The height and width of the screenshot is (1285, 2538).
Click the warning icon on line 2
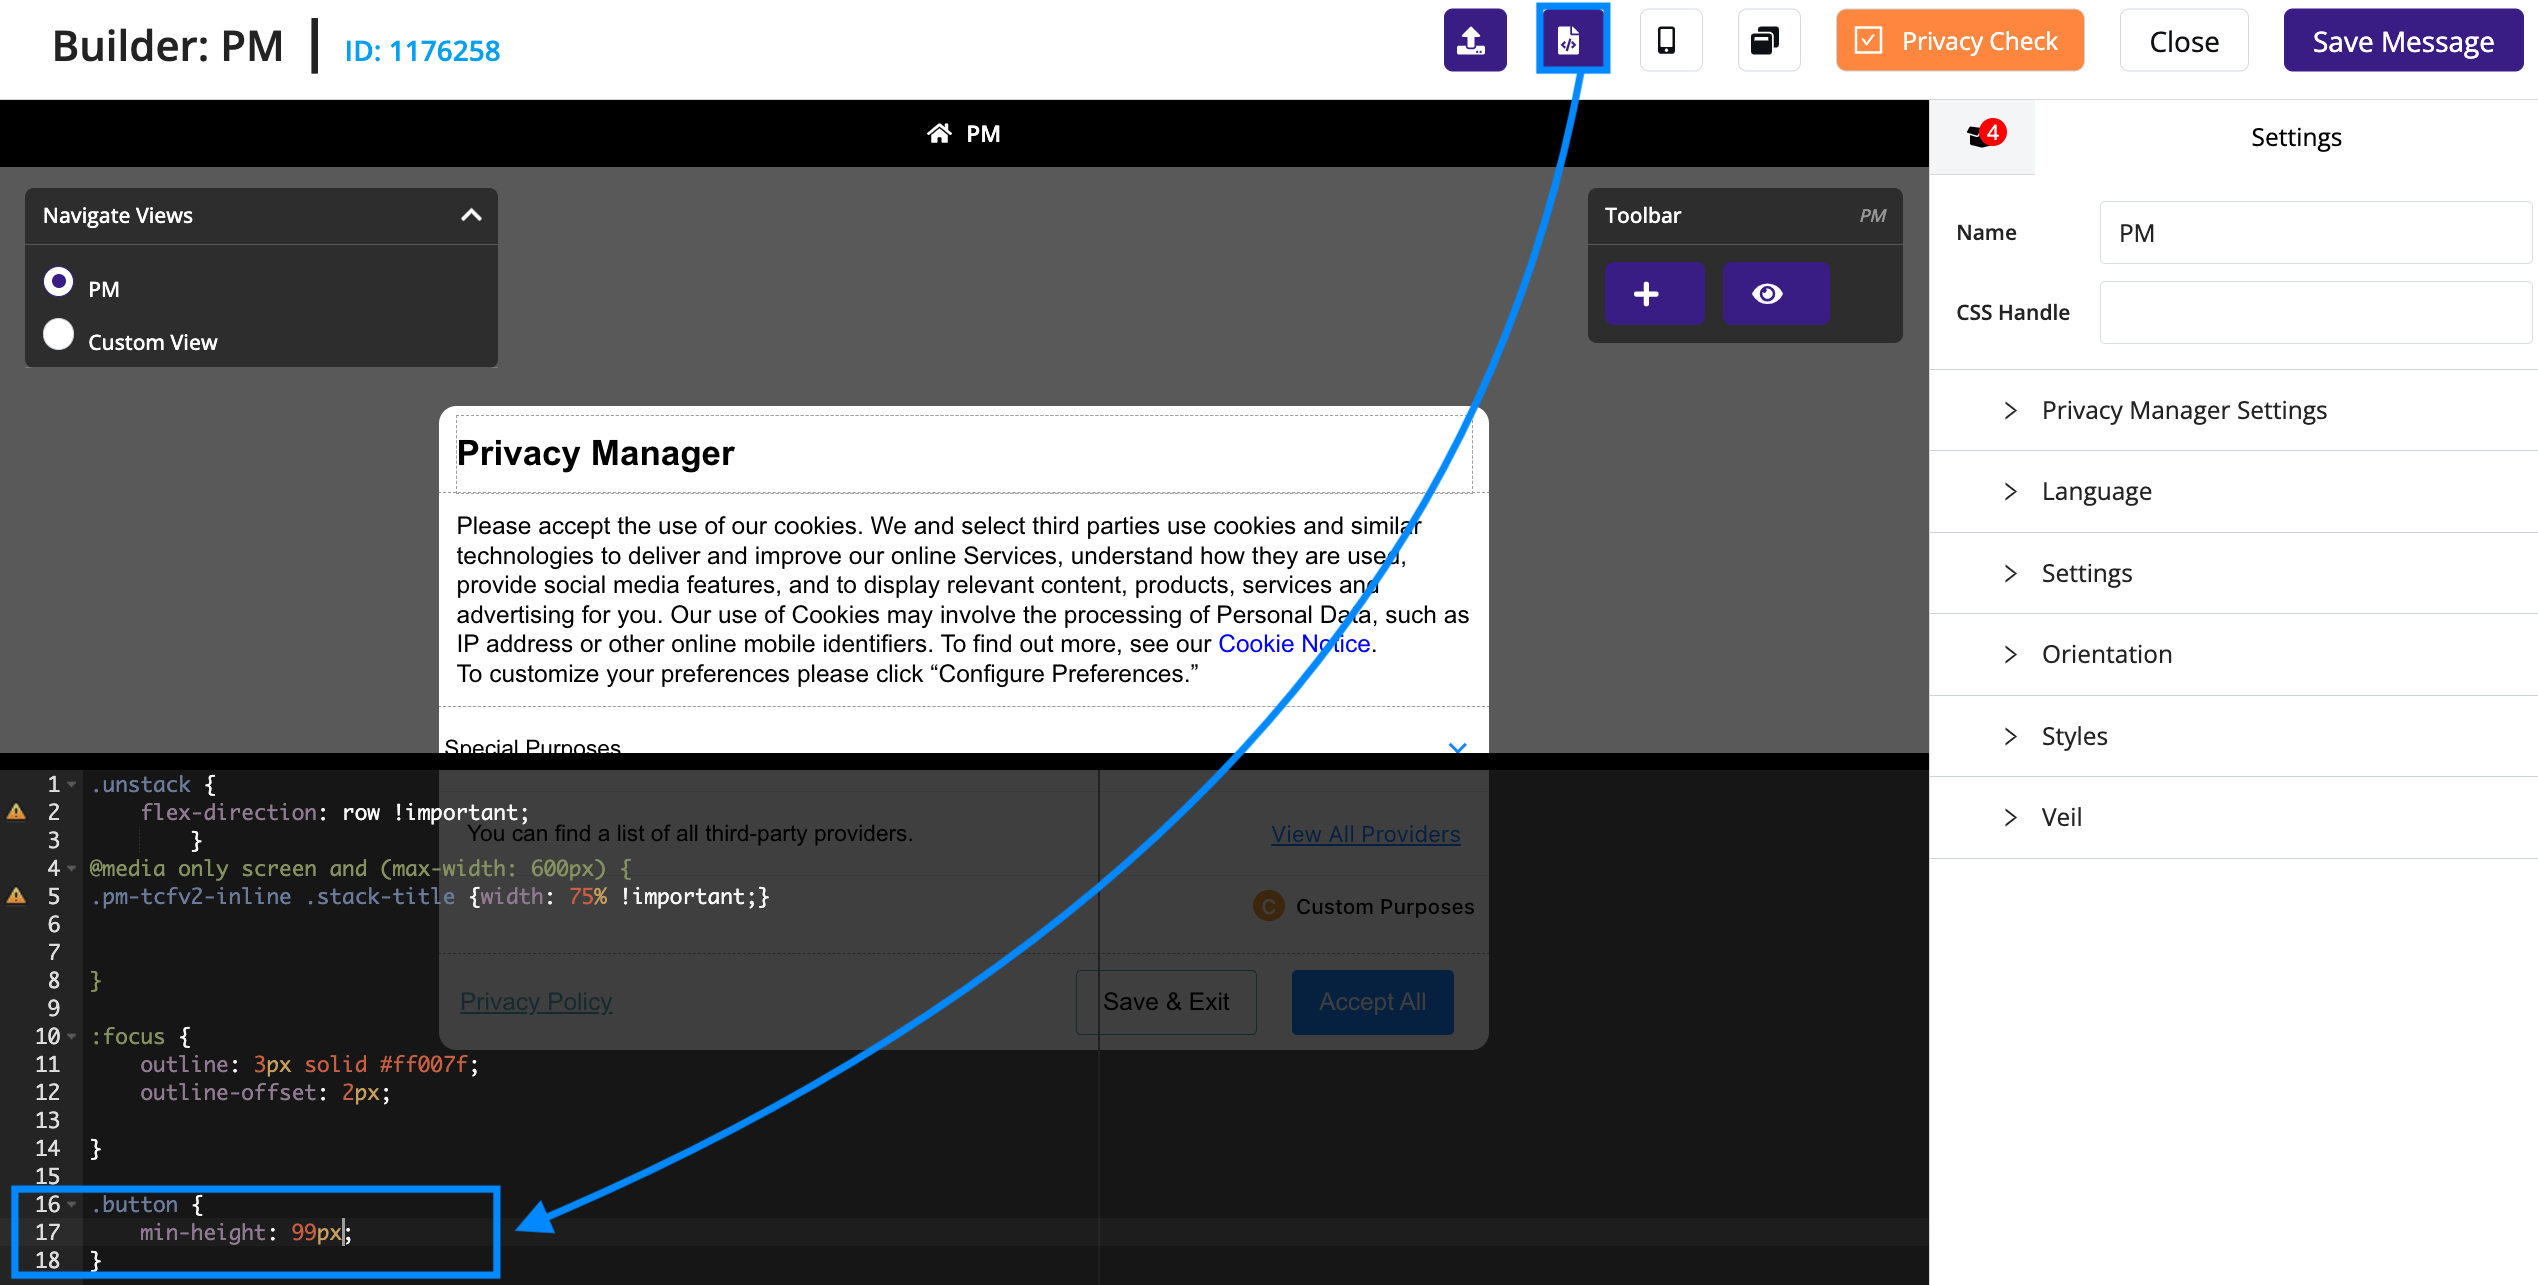coord(16,811)
